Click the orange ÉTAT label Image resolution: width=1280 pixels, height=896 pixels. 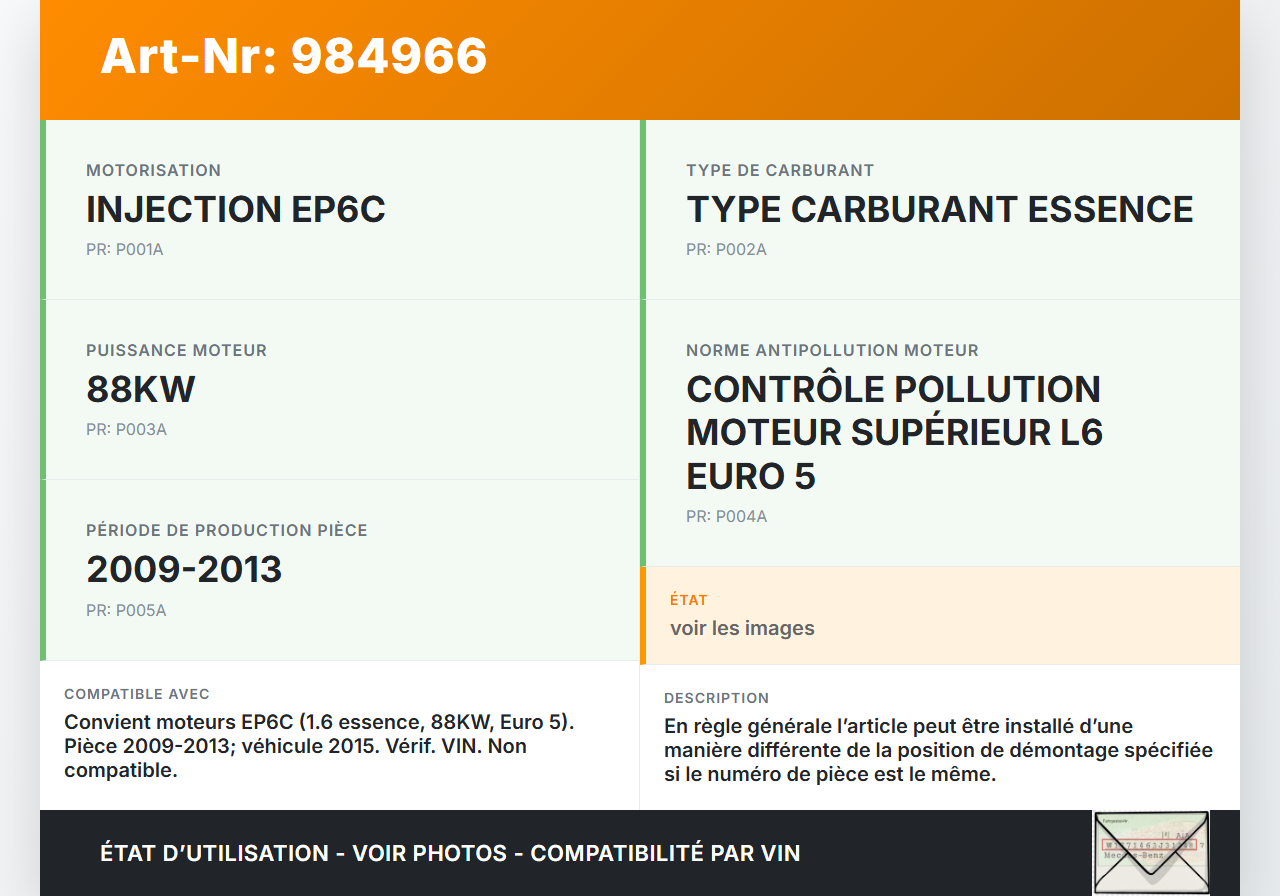689,600
